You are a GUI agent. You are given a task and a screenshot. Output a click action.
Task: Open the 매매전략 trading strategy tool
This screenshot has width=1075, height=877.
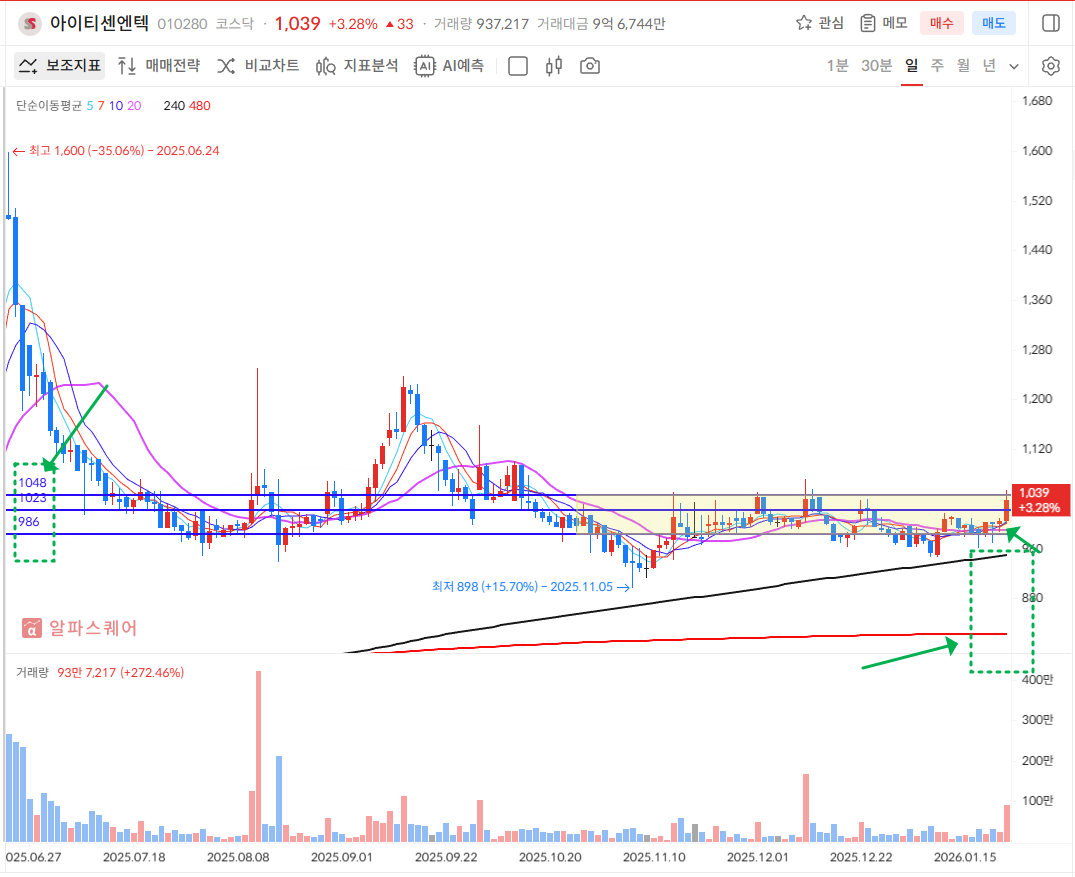pos(159,66)
